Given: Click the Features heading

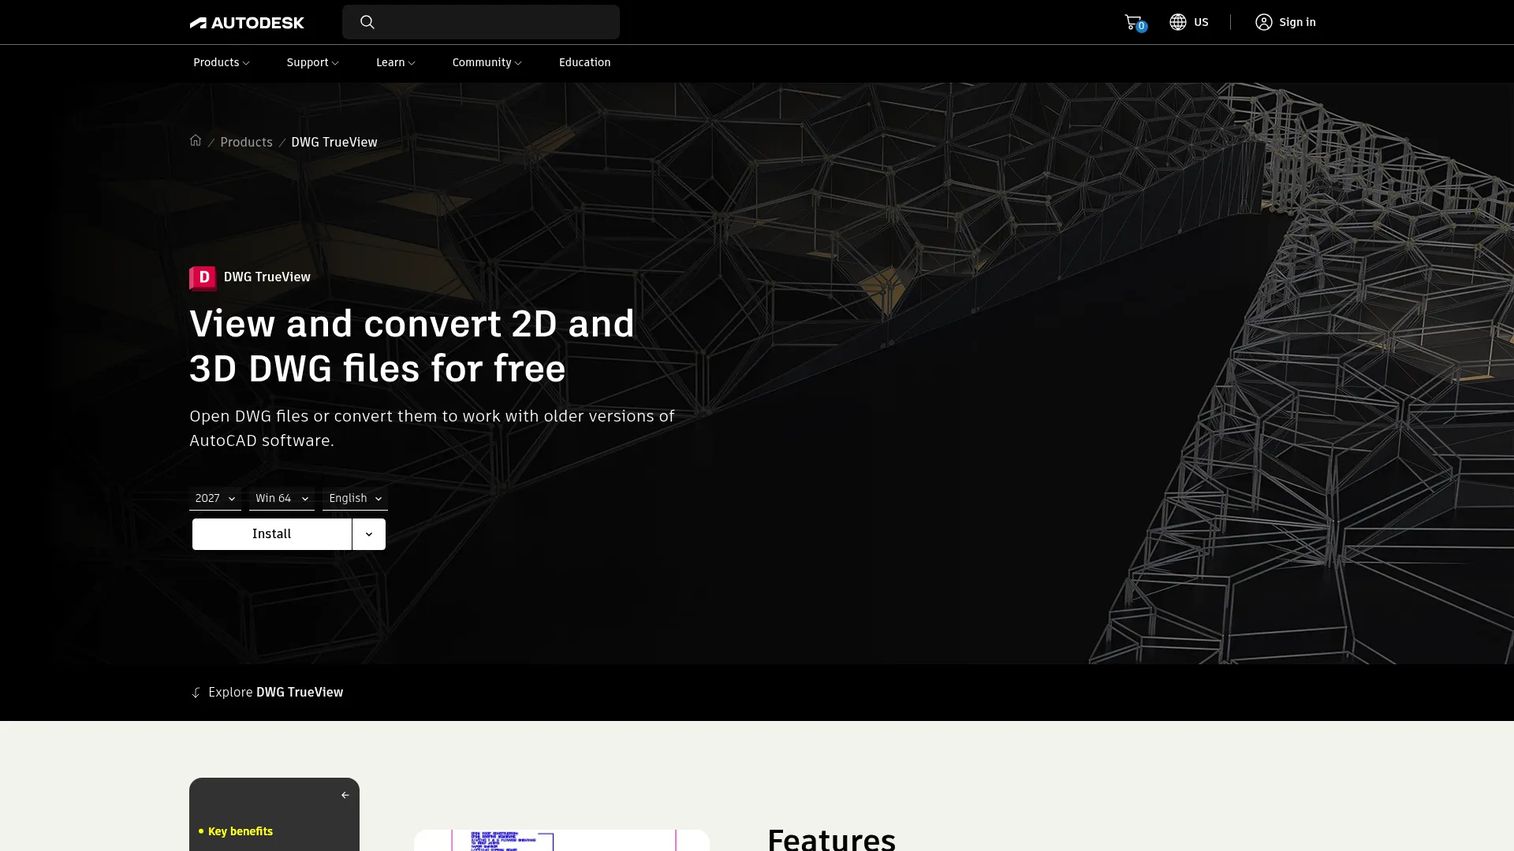Looking at the screenshot, I should coord(831,838).
